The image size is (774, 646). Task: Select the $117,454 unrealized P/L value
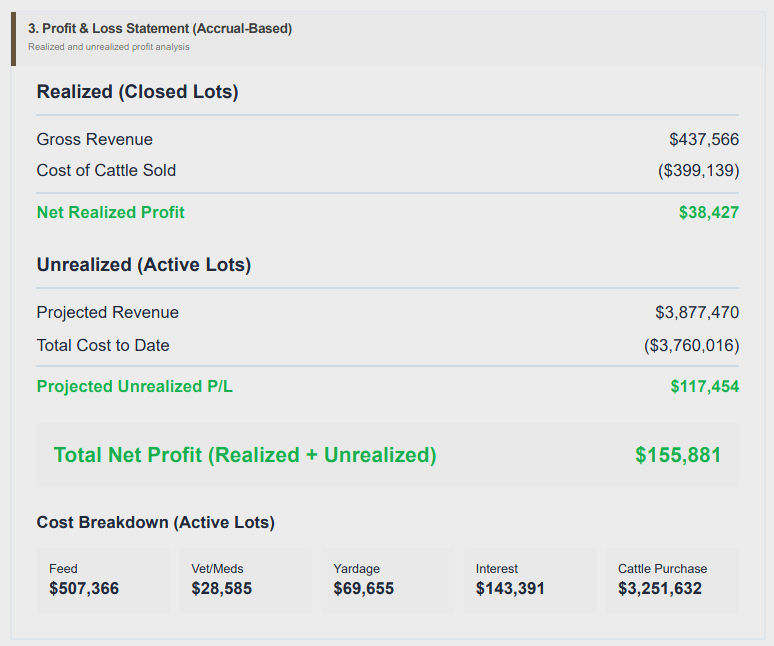click(x=704, y=386)
